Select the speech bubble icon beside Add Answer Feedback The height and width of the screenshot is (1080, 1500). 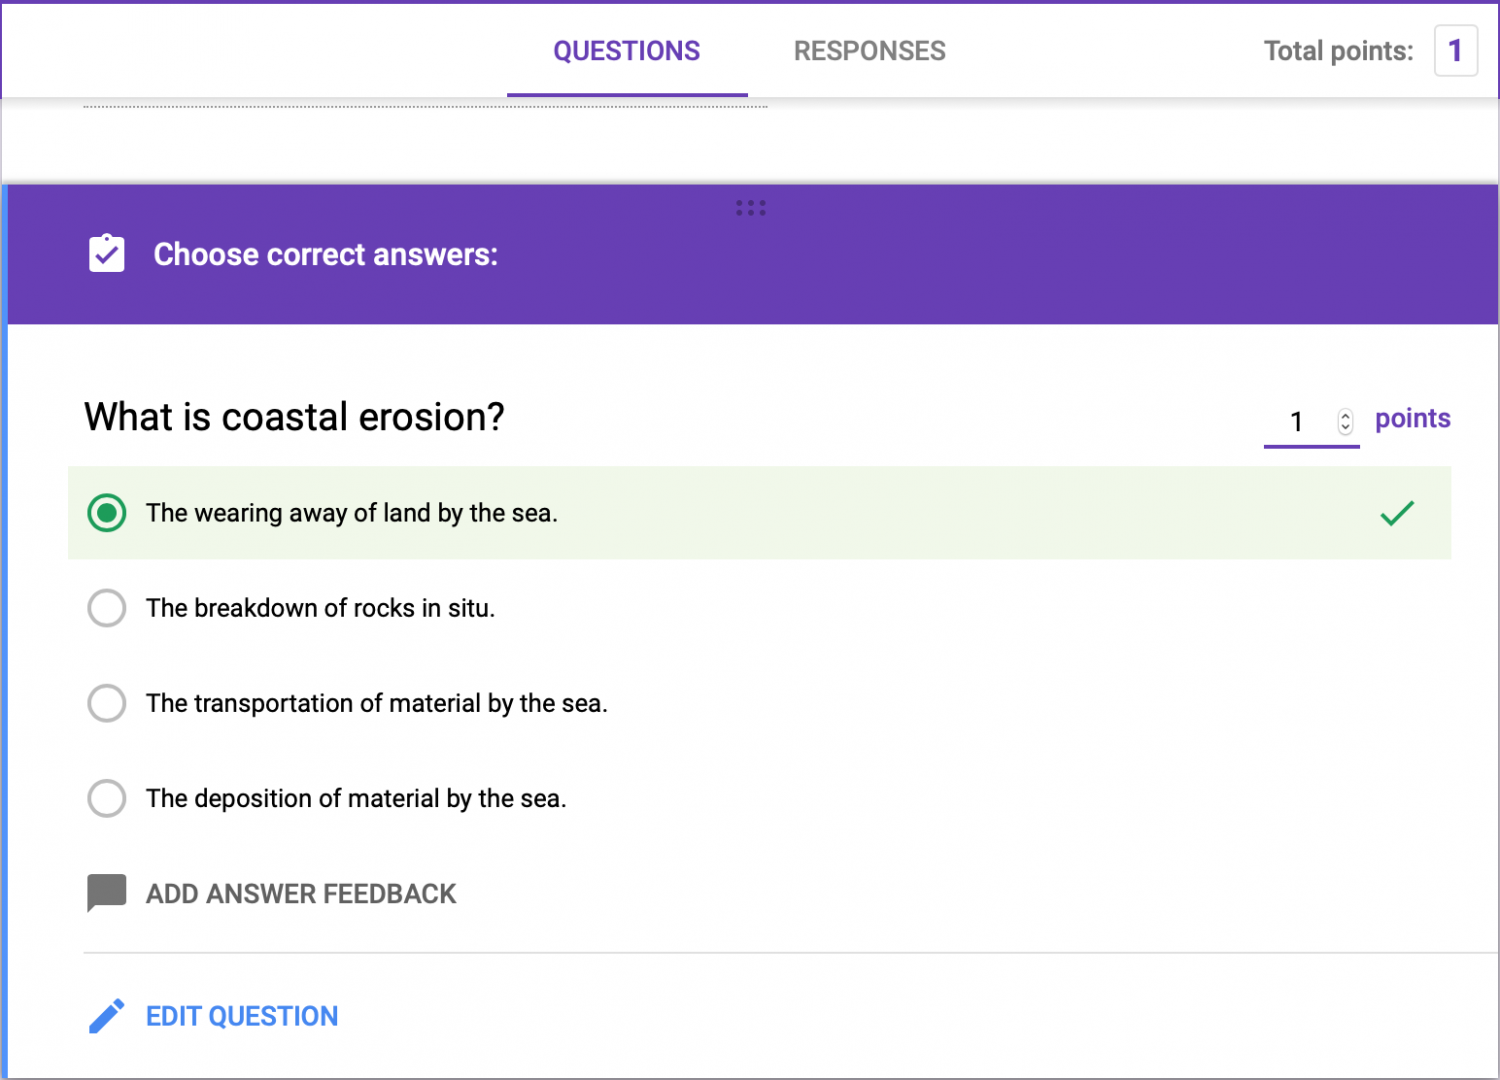coord(106,891)
